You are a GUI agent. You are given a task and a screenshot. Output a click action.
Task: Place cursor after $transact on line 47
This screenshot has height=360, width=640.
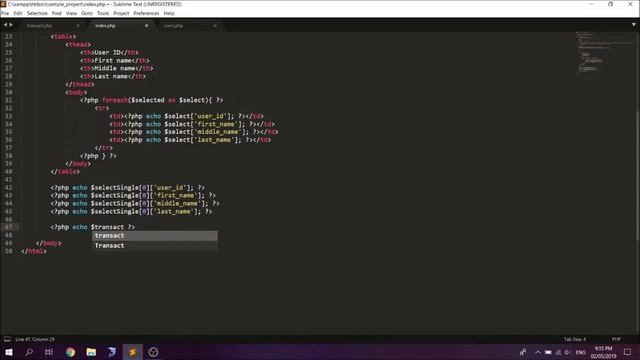pos(124,227)
